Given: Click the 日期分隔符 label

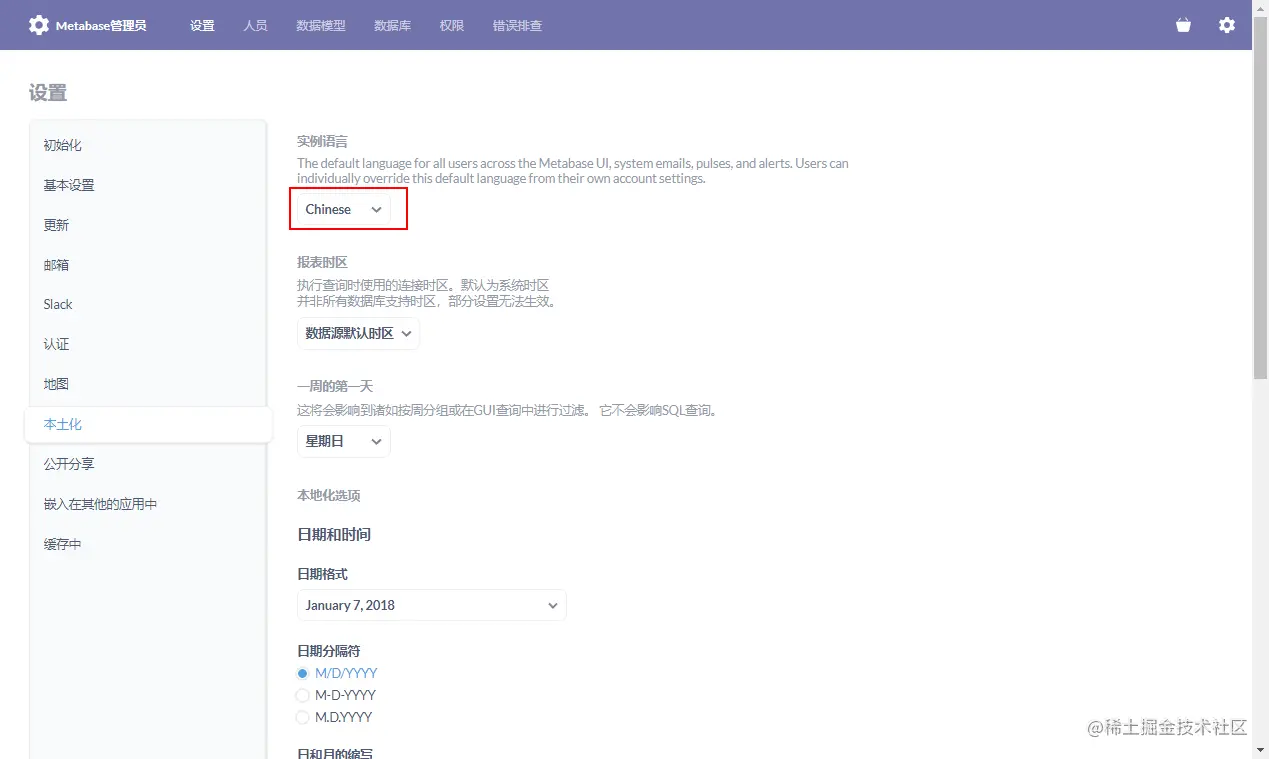Looking at the screenshot, I should coord(328,651).
